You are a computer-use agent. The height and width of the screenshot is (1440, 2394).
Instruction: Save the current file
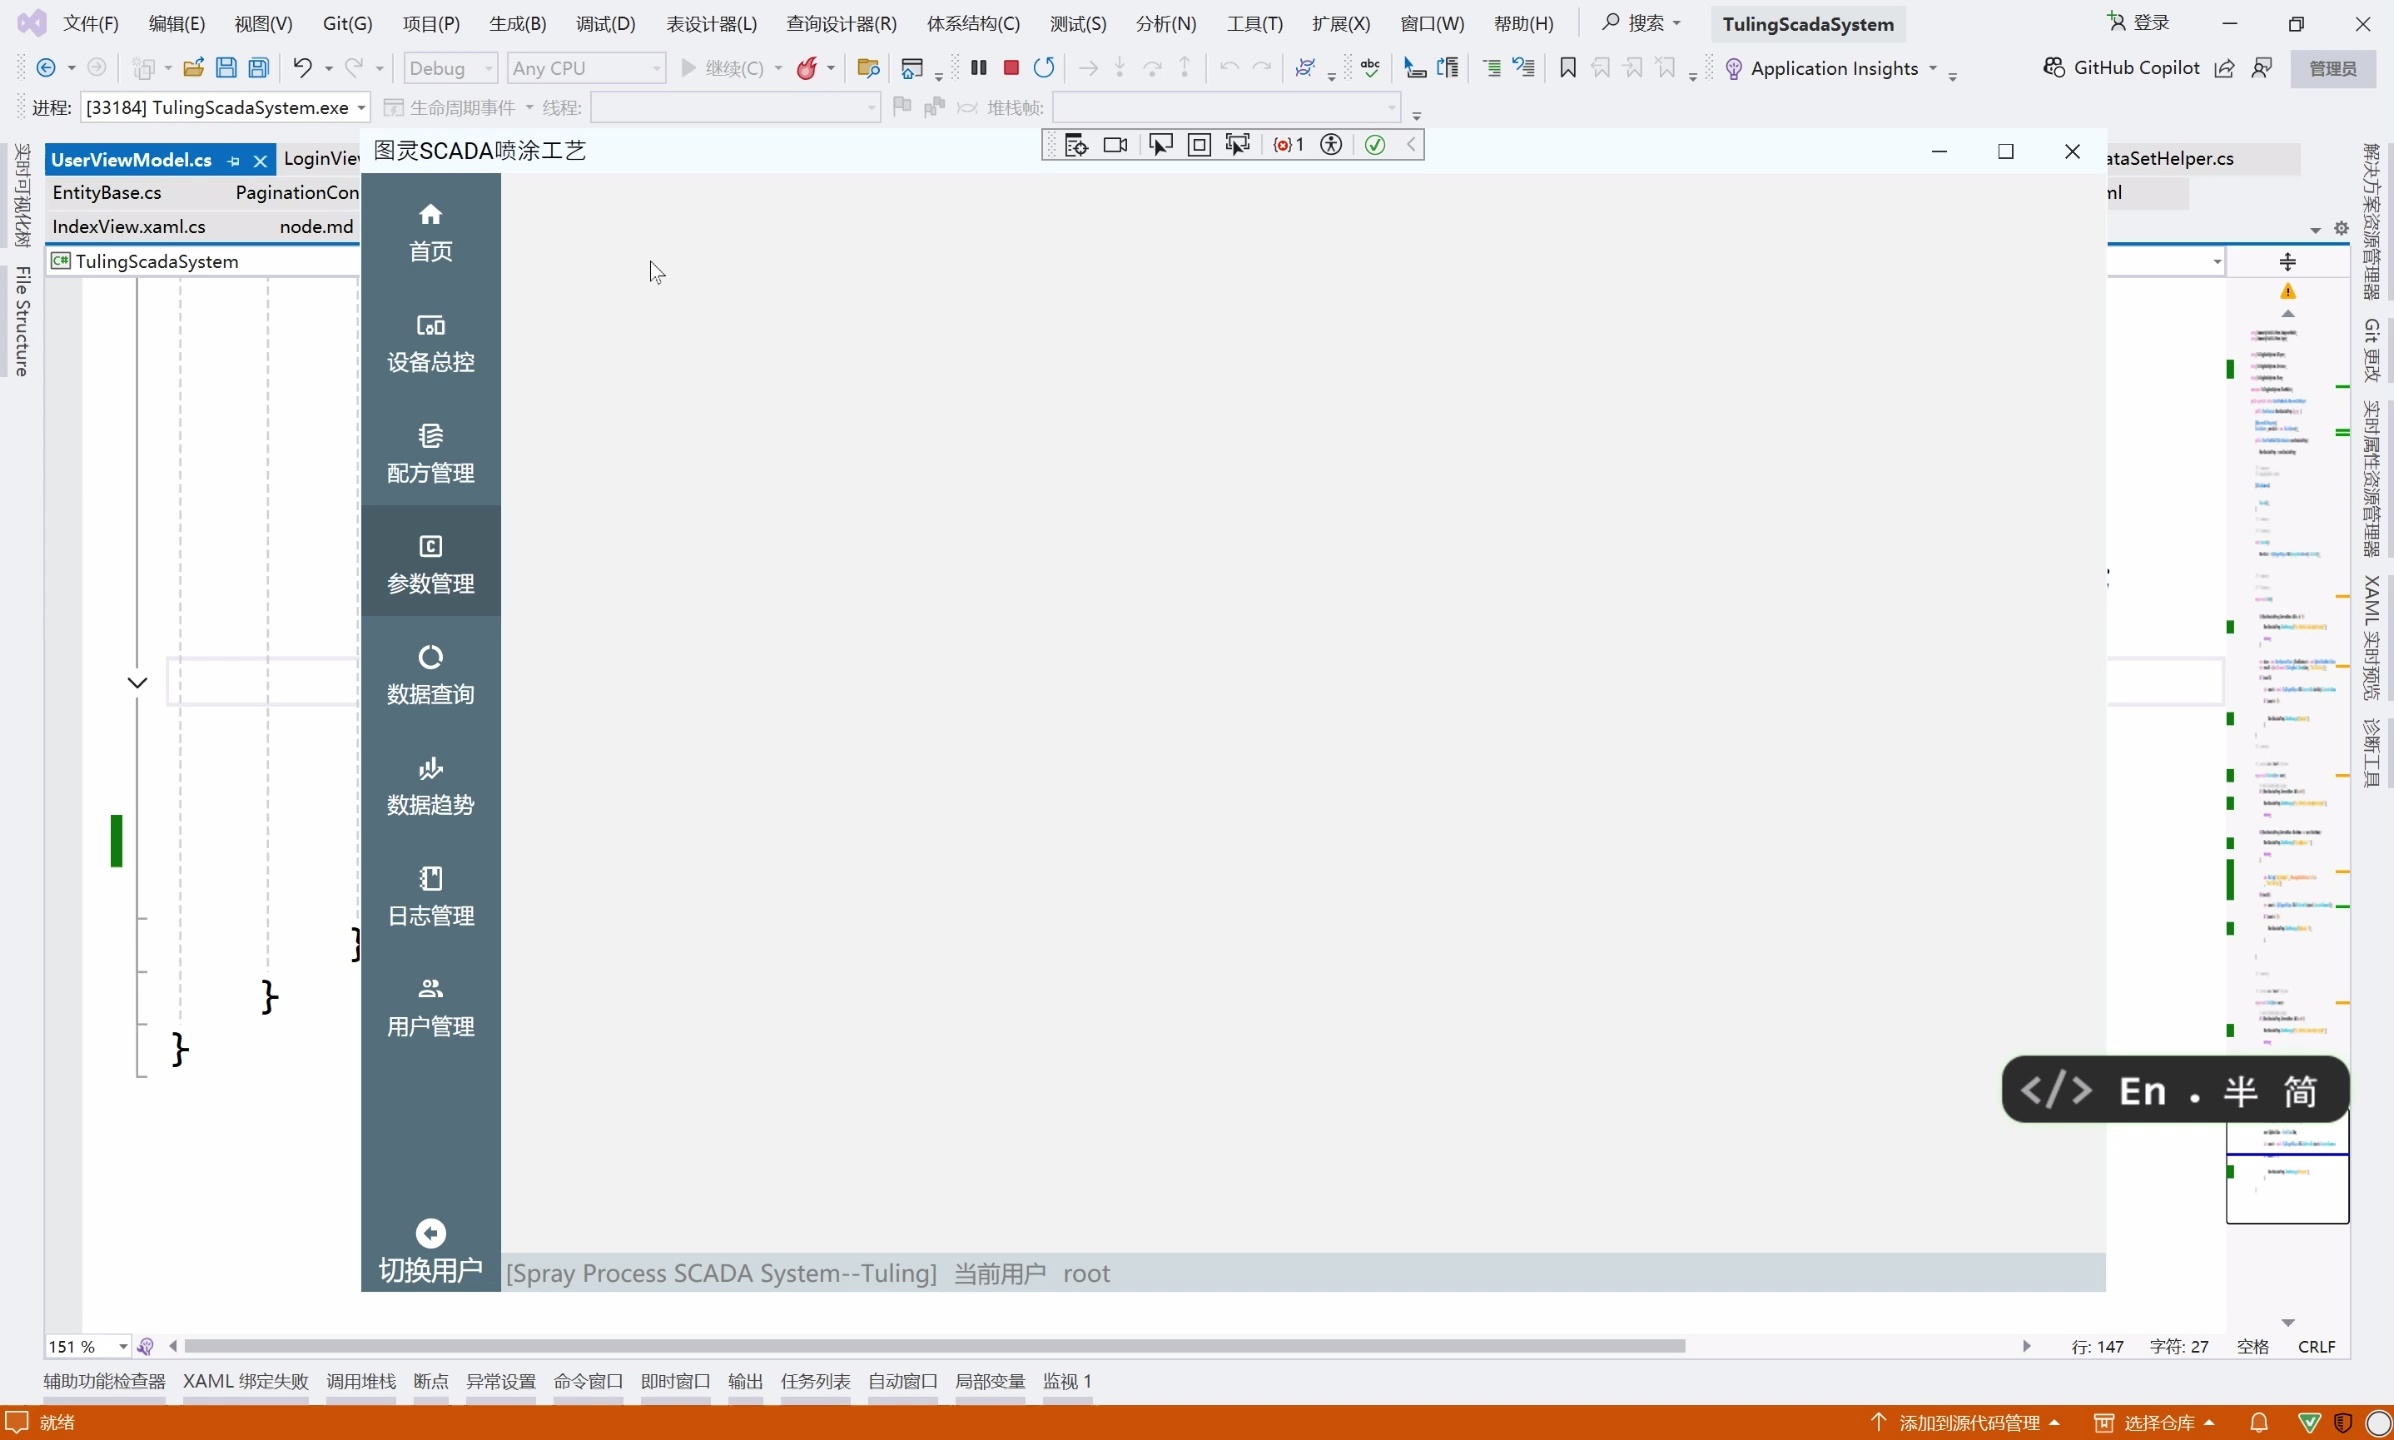pos(226,68)
